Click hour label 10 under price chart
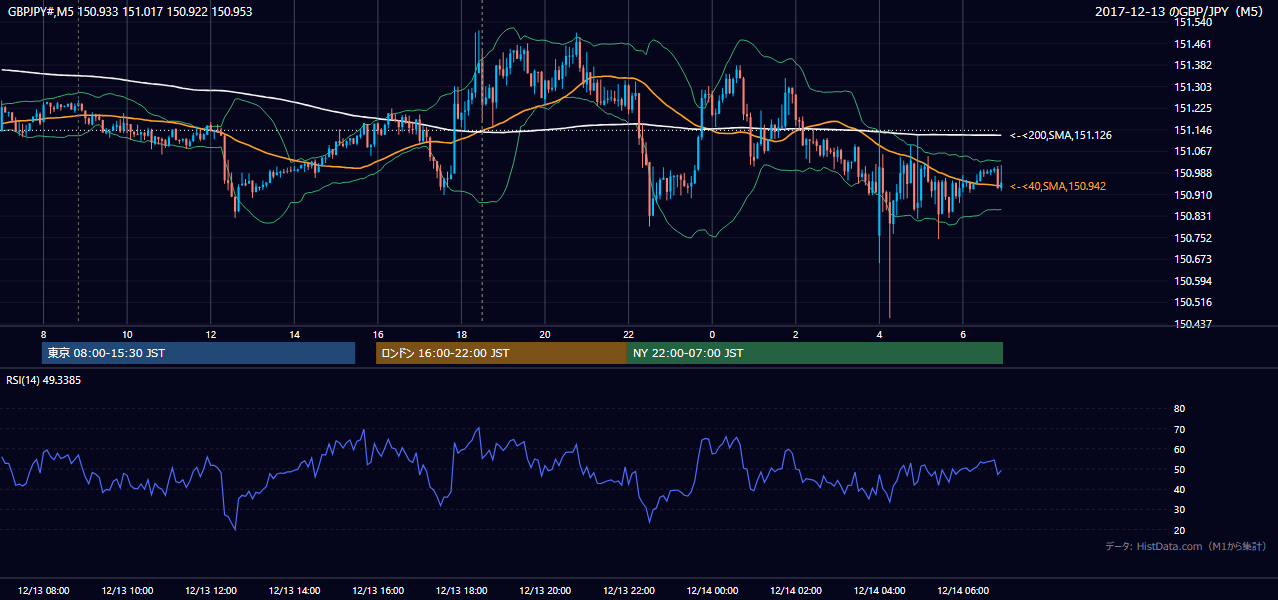The width and height of the screenshot is (1278, 600). tap(127, 334)
